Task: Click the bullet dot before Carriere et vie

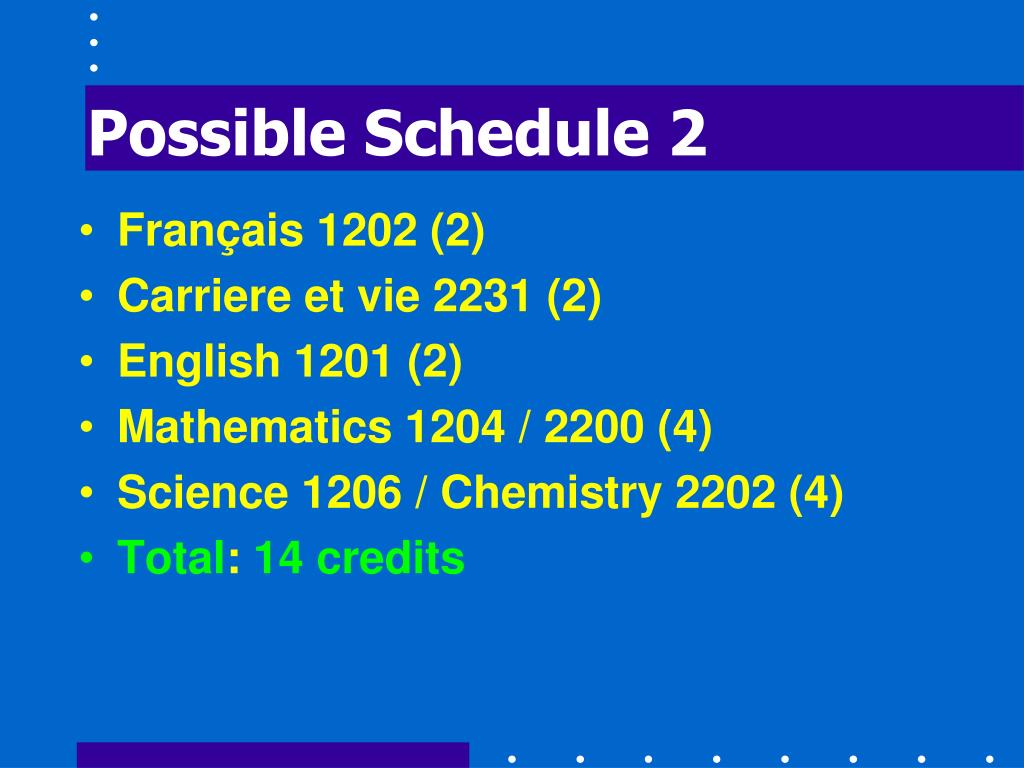Action: click(x=87, y=297)
